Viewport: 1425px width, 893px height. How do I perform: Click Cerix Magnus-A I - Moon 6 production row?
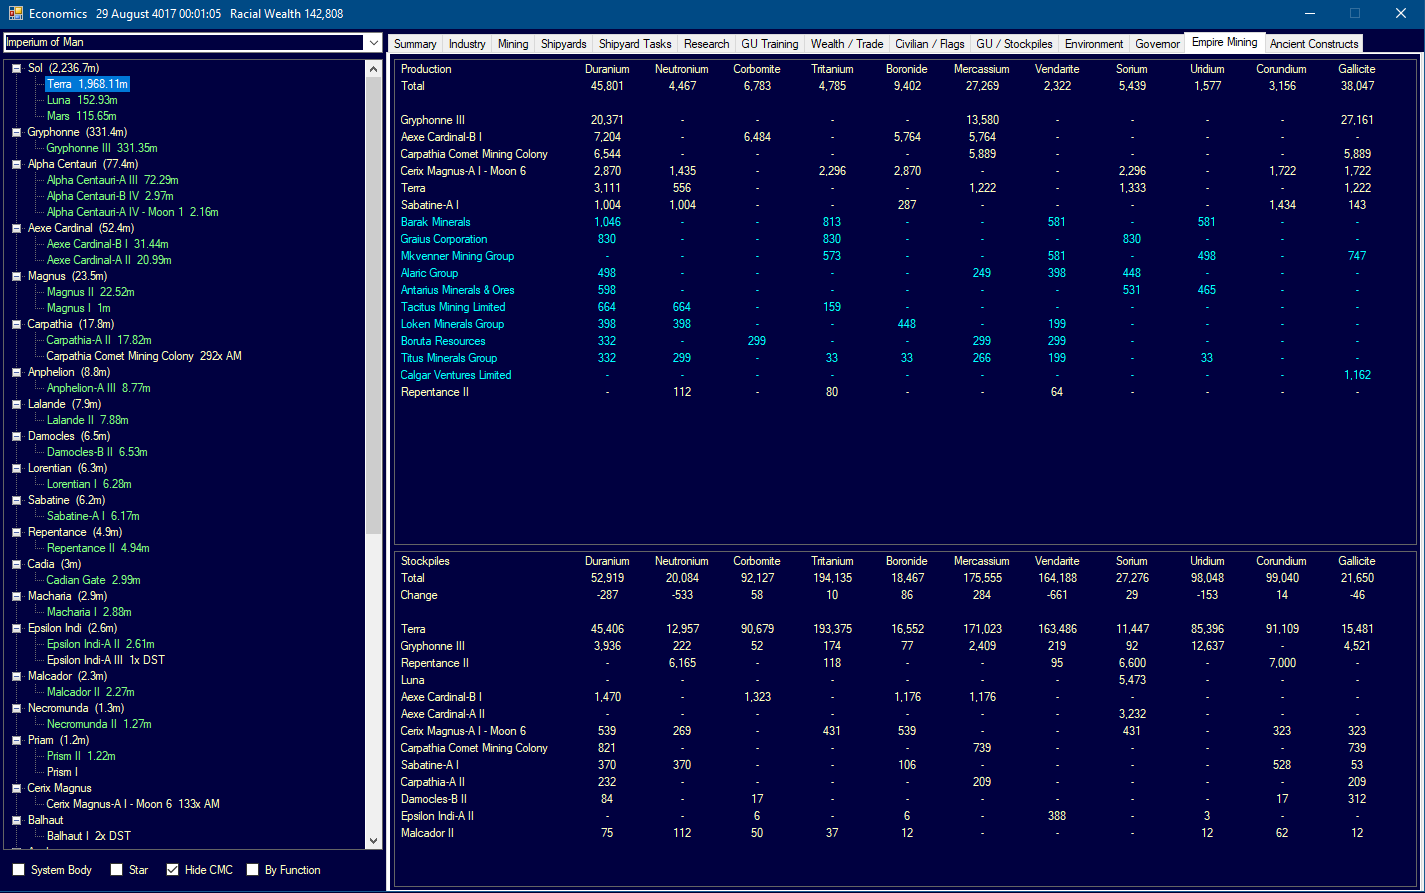[x=463, y=171]
